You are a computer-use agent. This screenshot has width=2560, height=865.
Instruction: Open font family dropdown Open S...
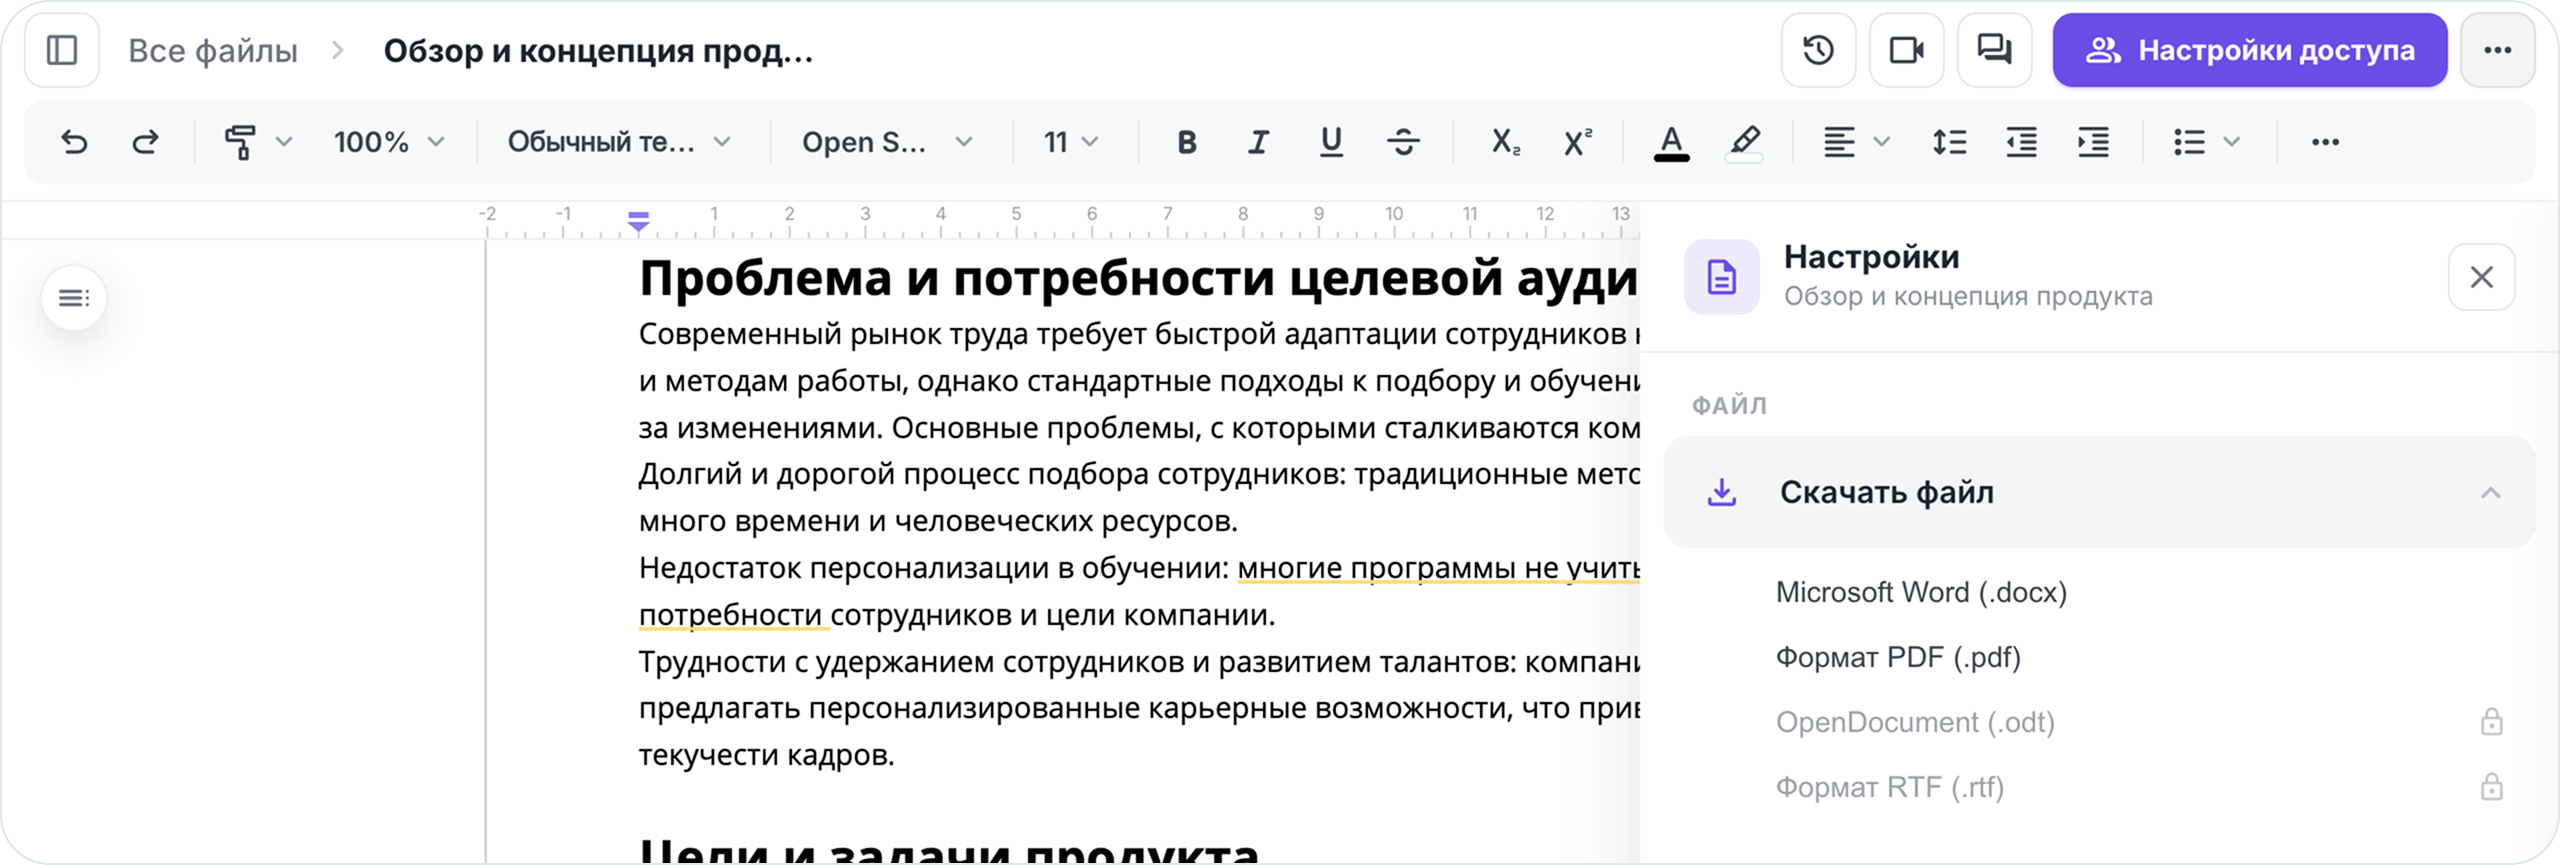[x=887, y=142]
